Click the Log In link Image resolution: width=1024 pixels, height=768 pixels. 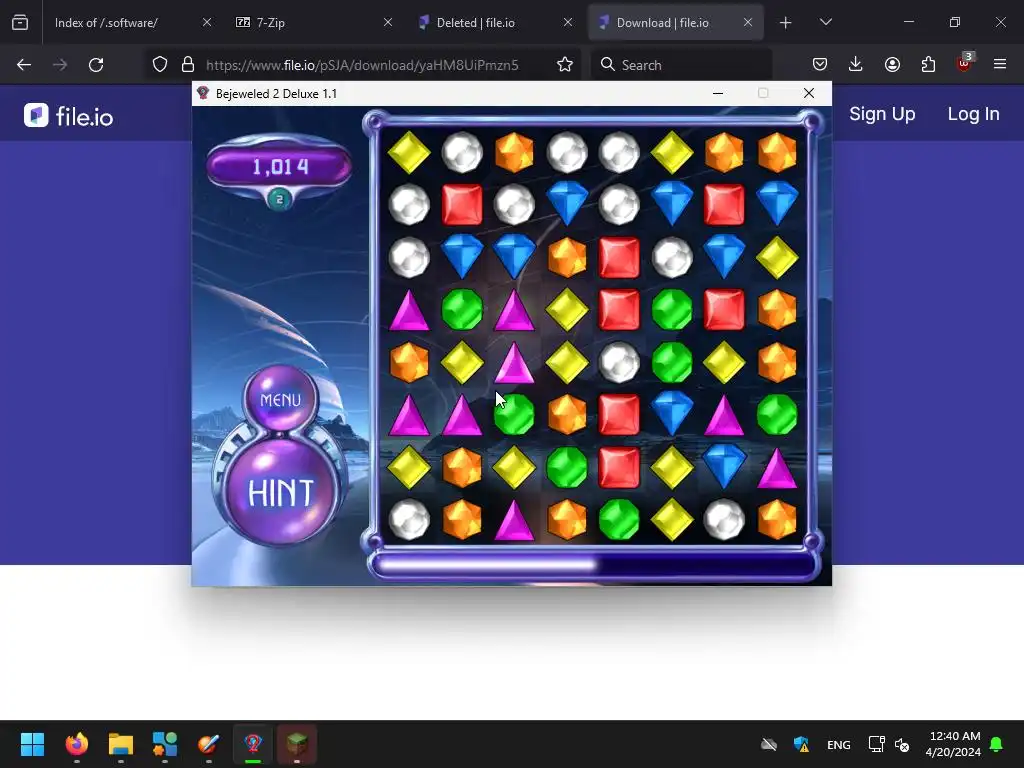[974, 114]
